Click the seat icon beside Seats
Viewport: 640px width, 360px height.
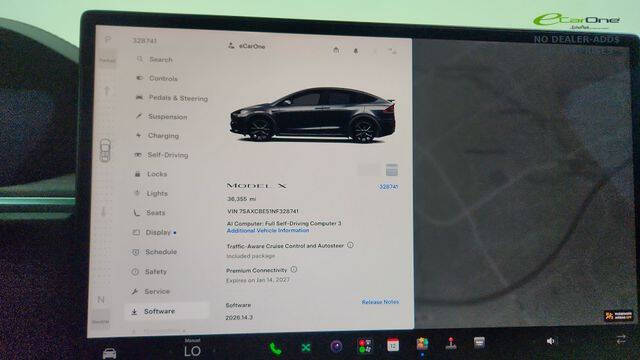click(x=136, y=212)
